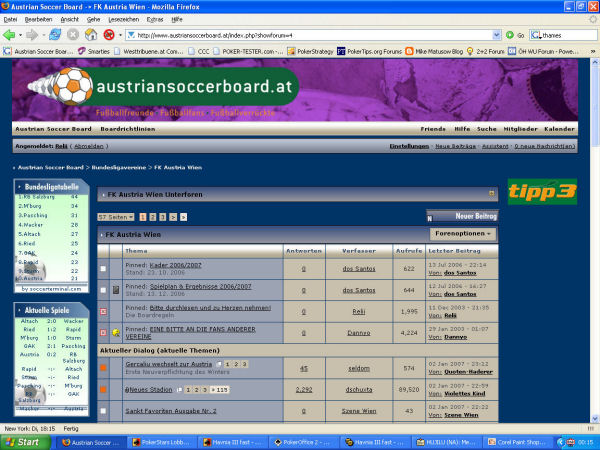The height and width of the screenshot is (450, 600).
Task: Click the Forward navigation arrow
Action: pos(32,35)
